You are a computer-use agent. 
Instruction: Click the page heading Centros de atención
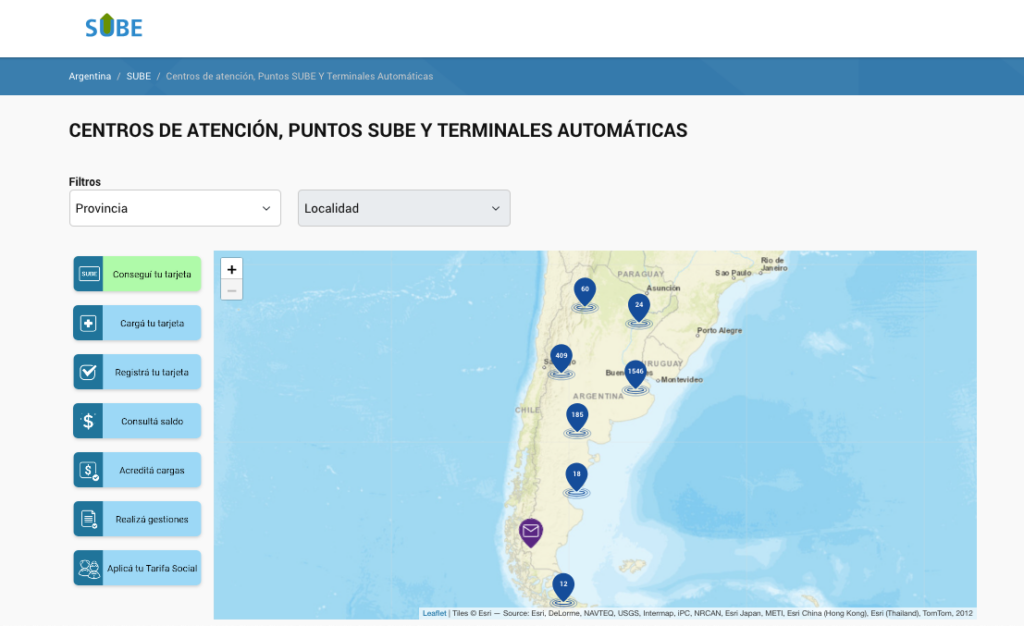(x=378, y=131)
